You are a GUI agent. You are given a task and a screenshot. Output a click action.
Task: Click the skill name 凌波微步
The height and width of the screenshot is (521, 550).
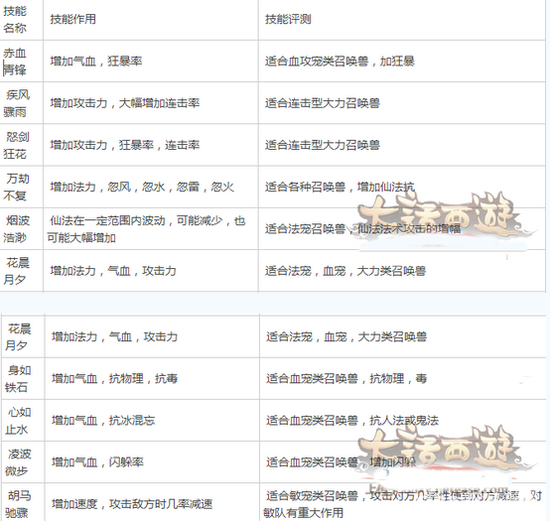click(x=18, y=462)
